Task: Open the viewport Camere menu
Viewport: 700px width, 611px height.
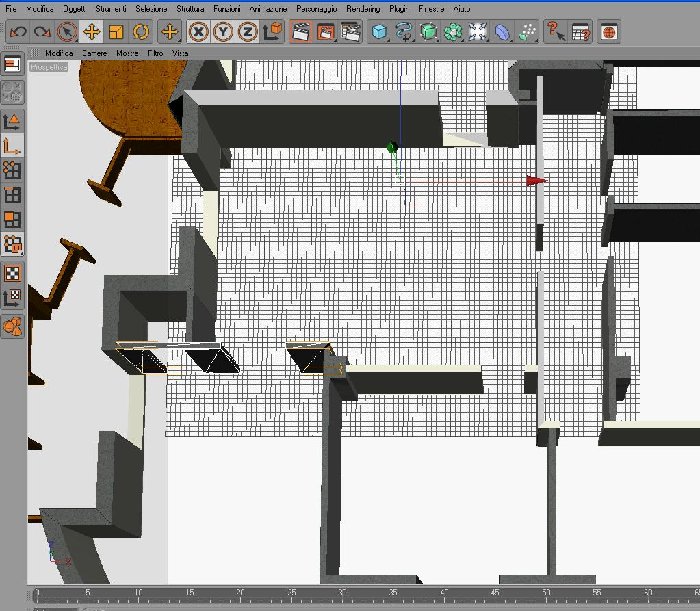Action: point(95,53)
